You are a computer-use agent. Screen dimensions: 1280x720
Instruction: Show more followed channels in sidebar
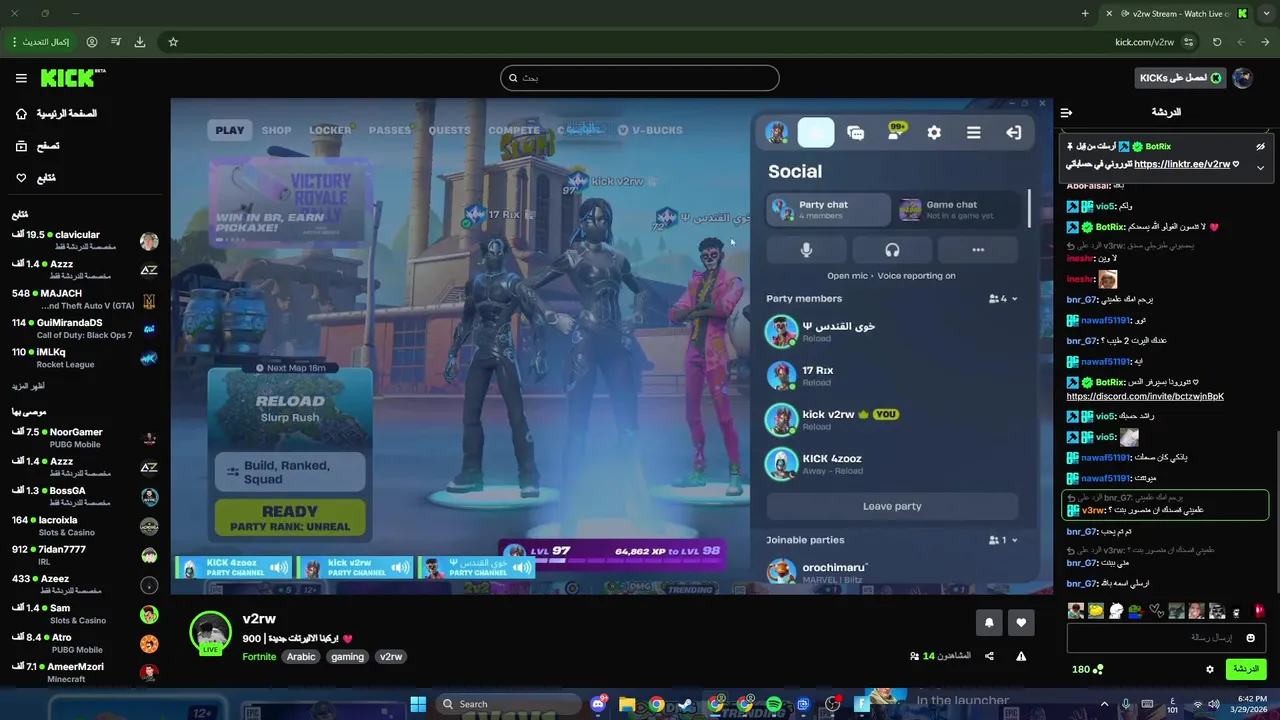28,386
